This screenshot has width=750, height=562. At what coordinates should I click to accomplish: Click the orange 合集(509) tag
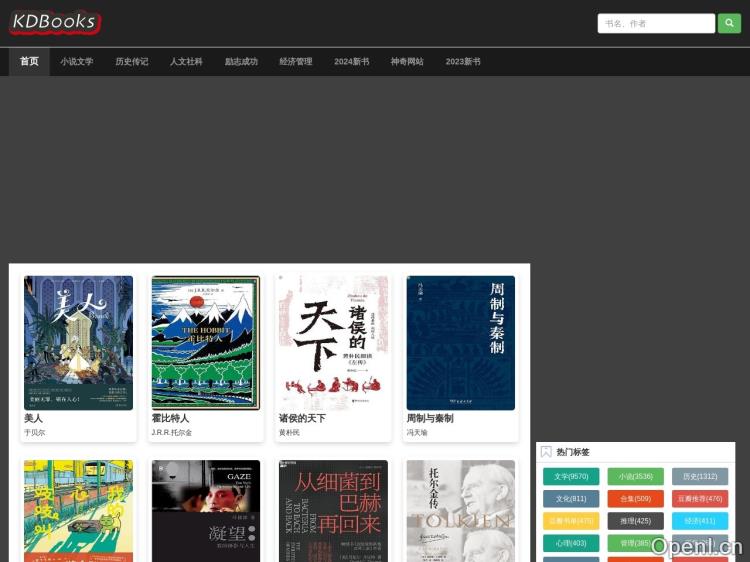pyautogui.click(x=635, y=499)
